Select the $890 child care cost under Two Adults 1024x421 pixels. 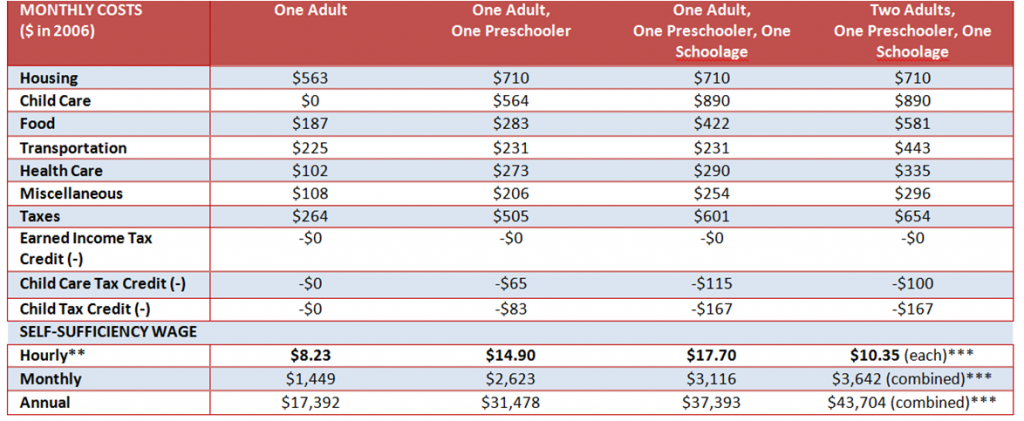pos(912,101)
